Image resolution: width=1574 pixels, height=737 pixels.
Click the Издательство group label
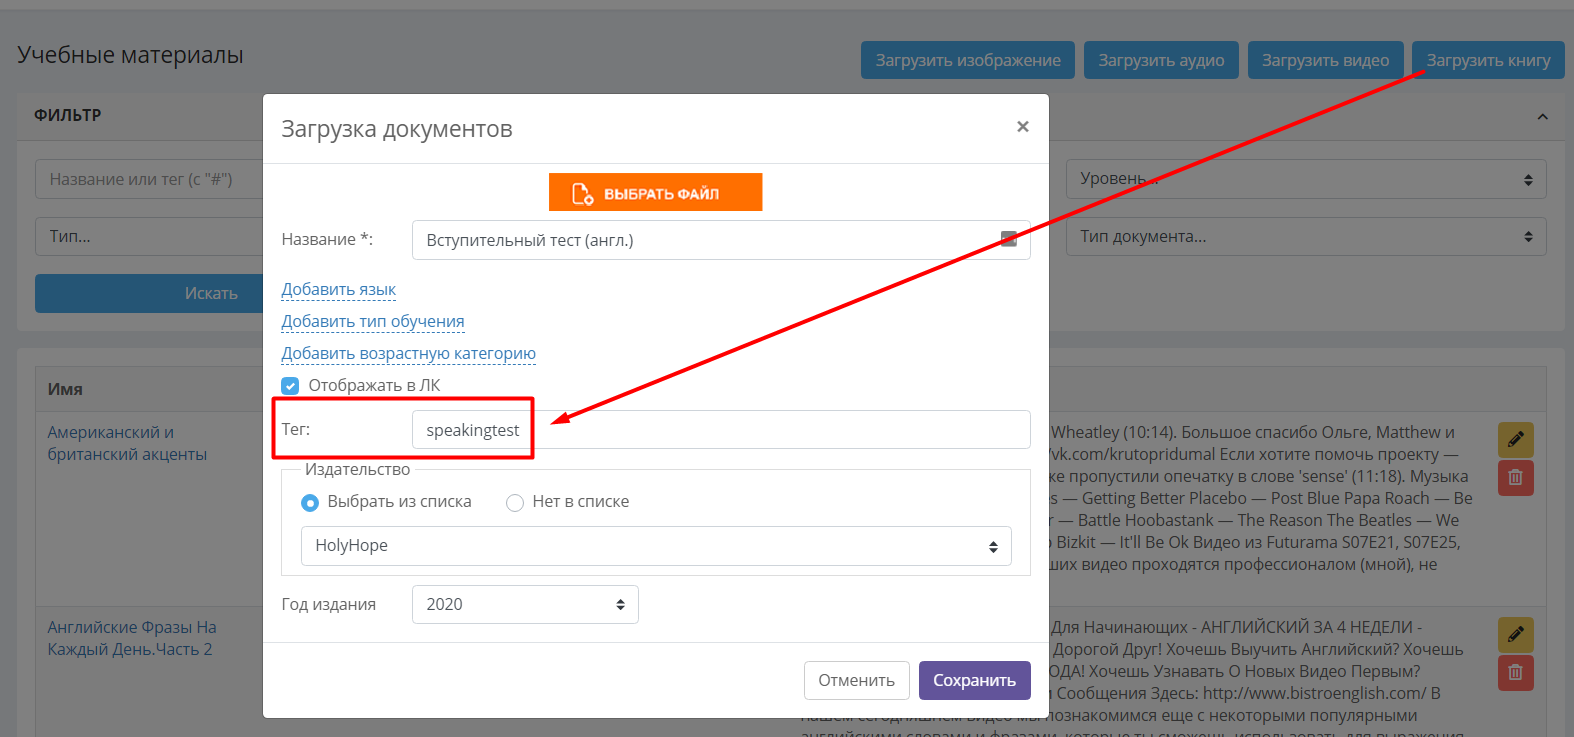pyautogui.click(x=357, y=469)
